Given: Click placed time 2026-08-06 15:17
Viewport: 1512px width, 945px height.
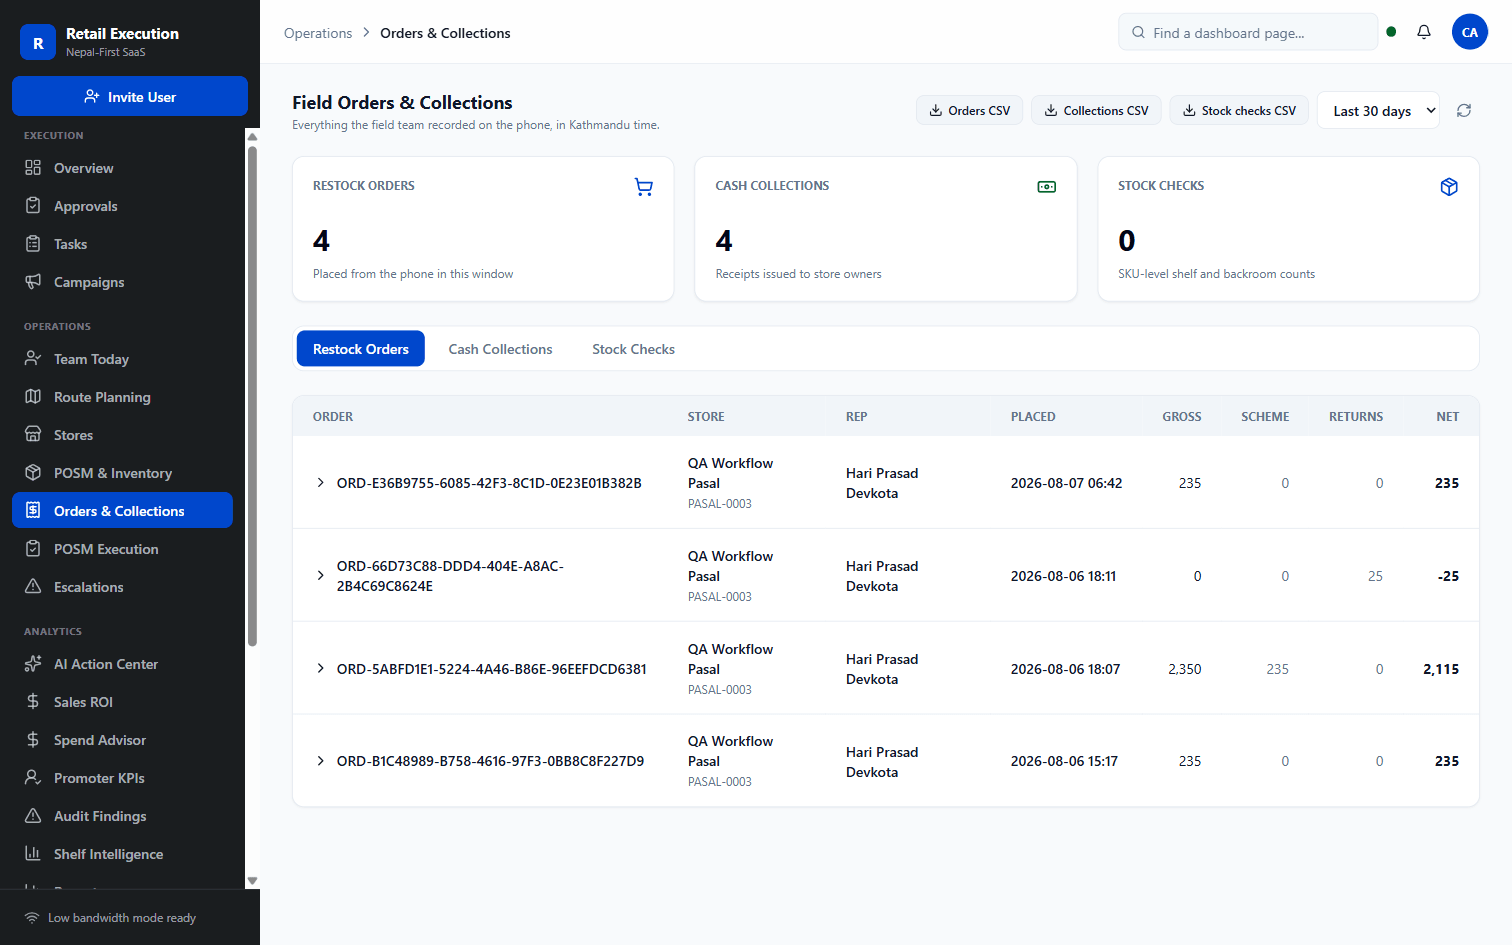Looking at the screenshot, I should click(1064, 761).
